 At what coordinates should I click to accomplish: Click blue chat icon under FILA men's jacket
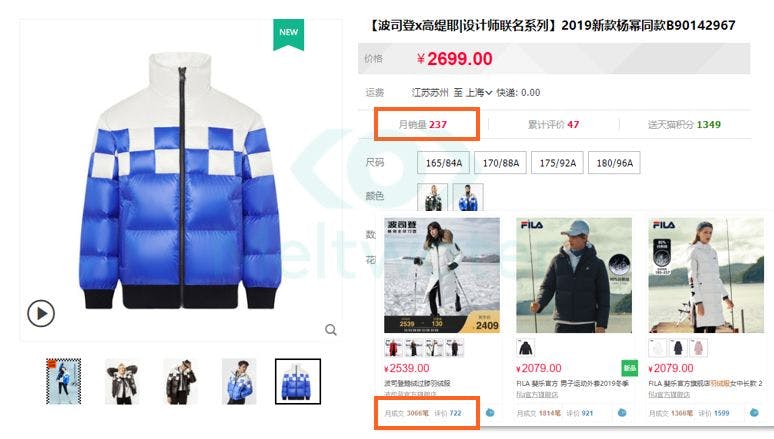click(622, 412)
